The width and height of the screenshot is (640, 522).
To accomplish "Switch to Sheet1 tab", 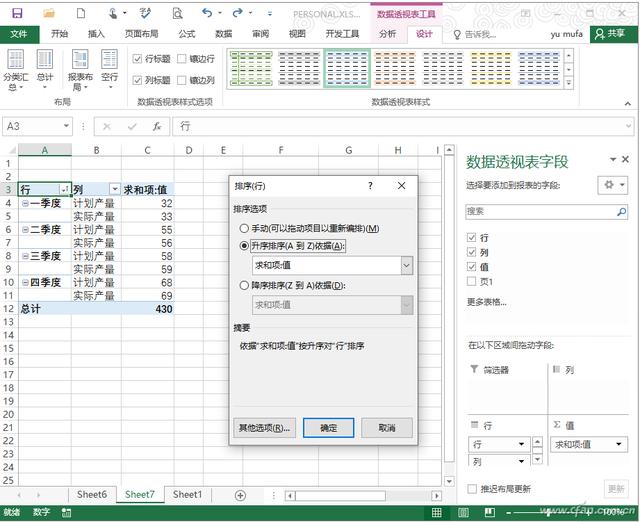I will (x=187, y=495).
